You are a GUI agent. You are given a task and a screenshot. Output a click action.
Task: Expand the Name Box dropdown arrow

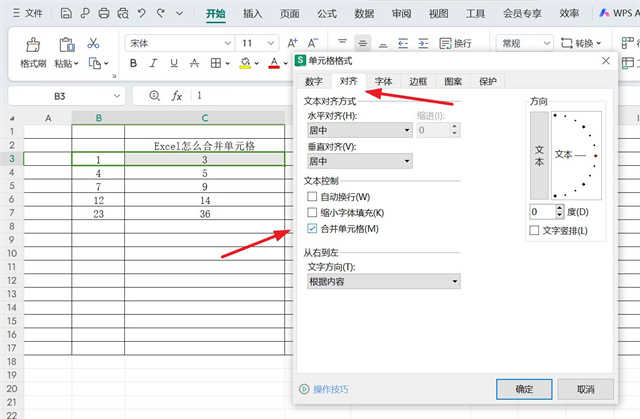(117, 96)
